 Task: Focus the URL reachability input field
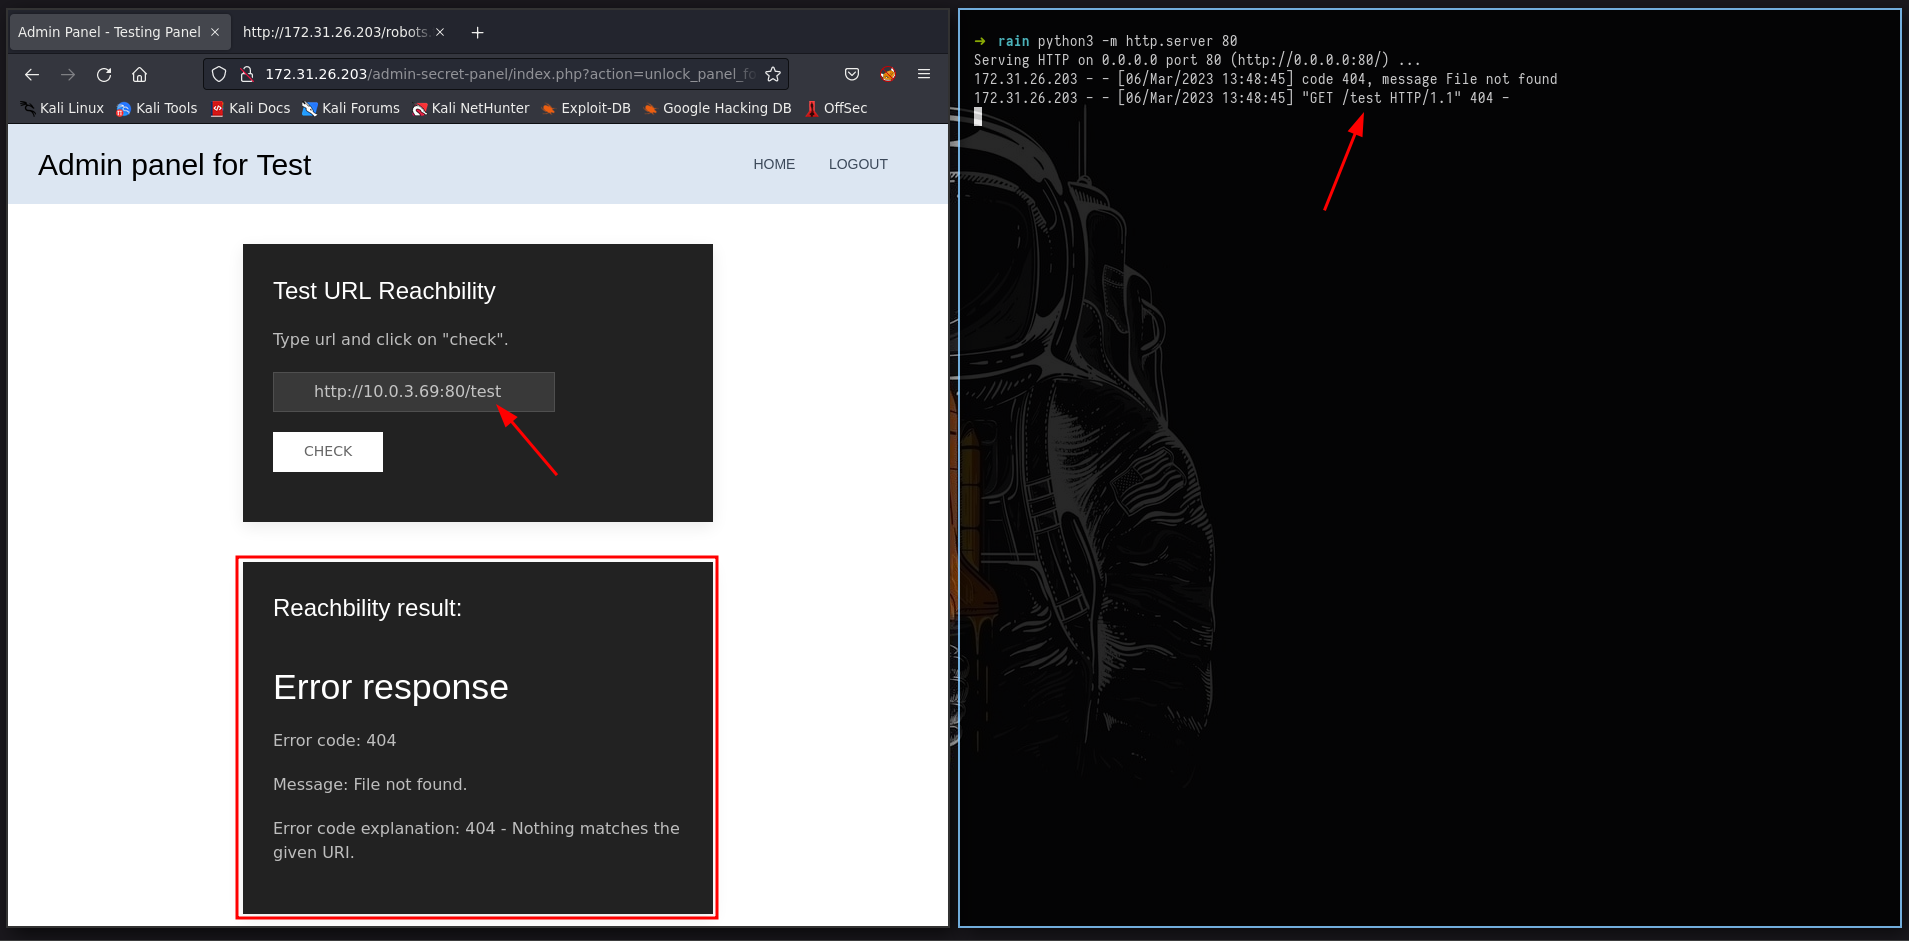tap(413, 392)
